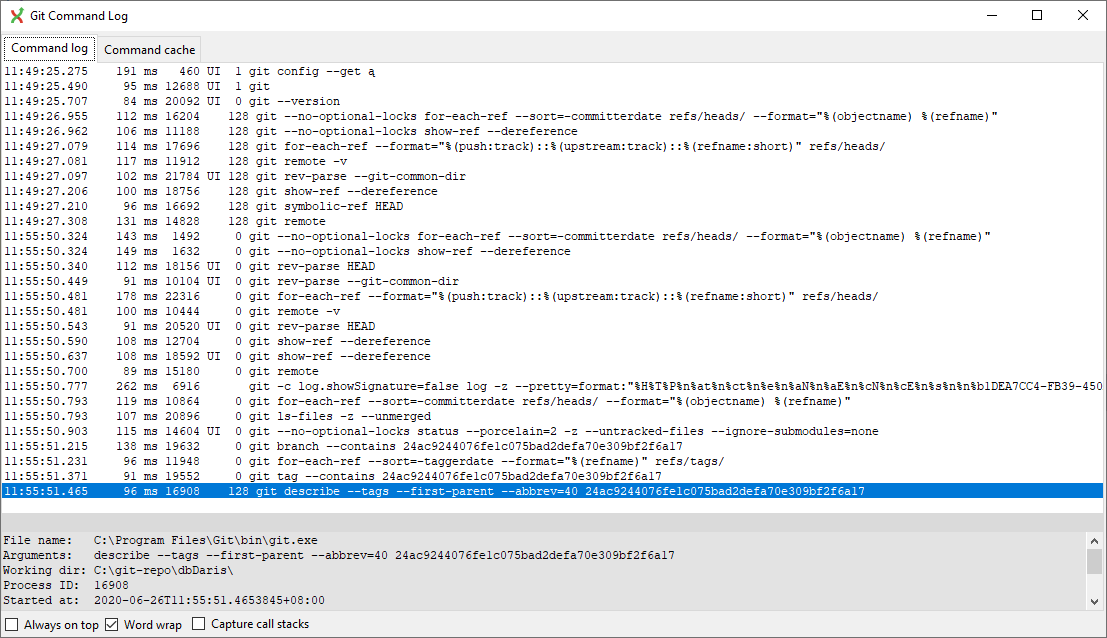The image size is (1107, 638).
Task: Click the Git Command Log title bar icon
Action: click(x=15, y=15)
